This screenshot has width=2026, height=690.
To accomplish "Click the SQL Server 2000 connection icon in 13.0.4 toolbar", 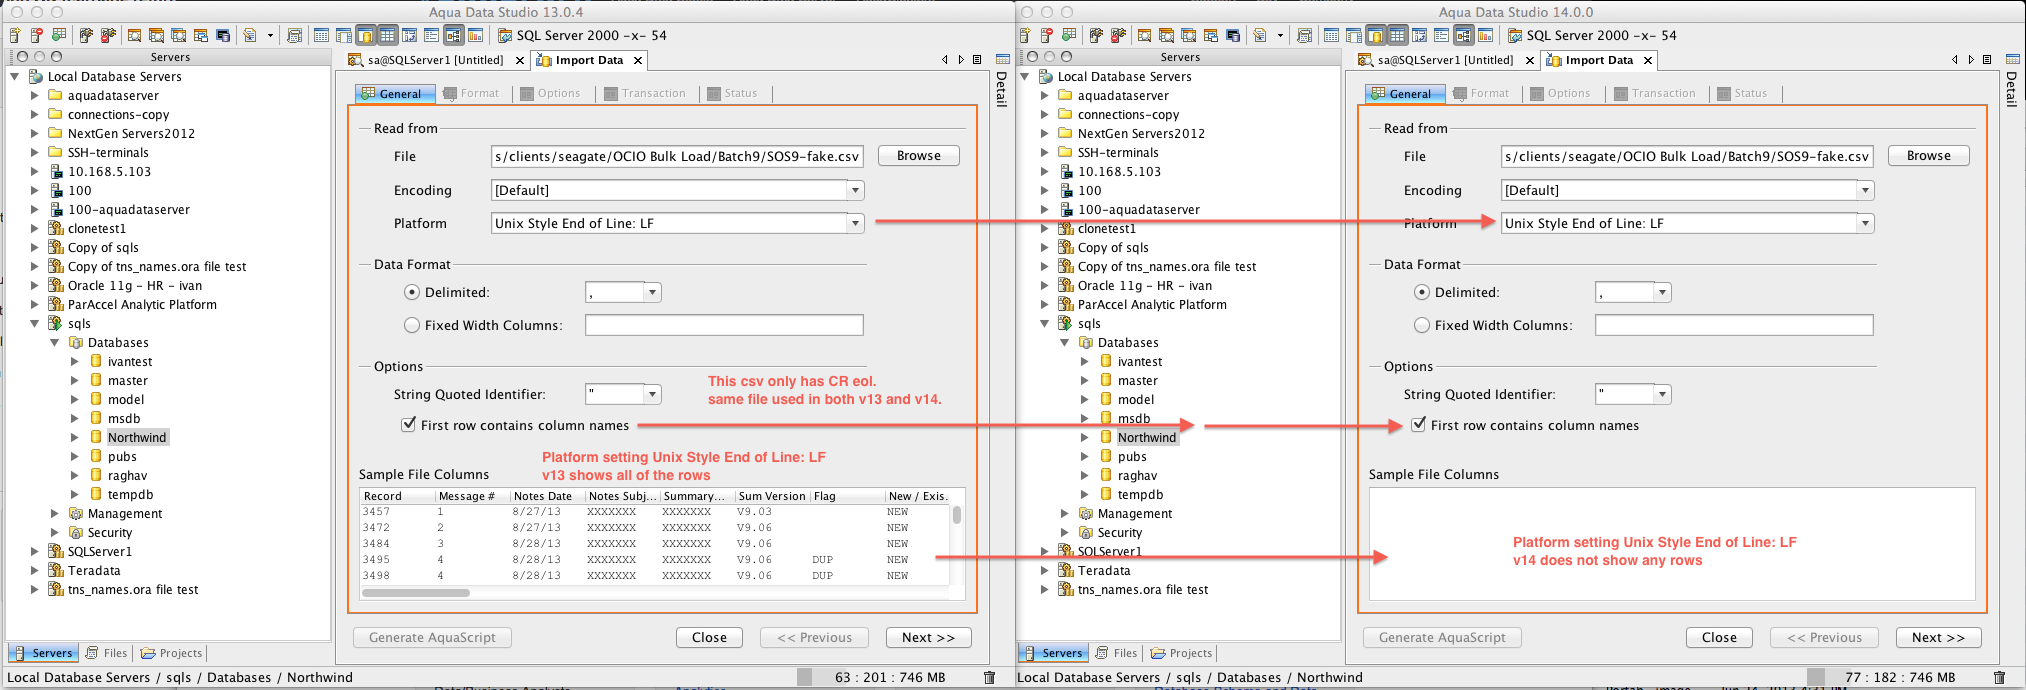I will pos(506,35).
